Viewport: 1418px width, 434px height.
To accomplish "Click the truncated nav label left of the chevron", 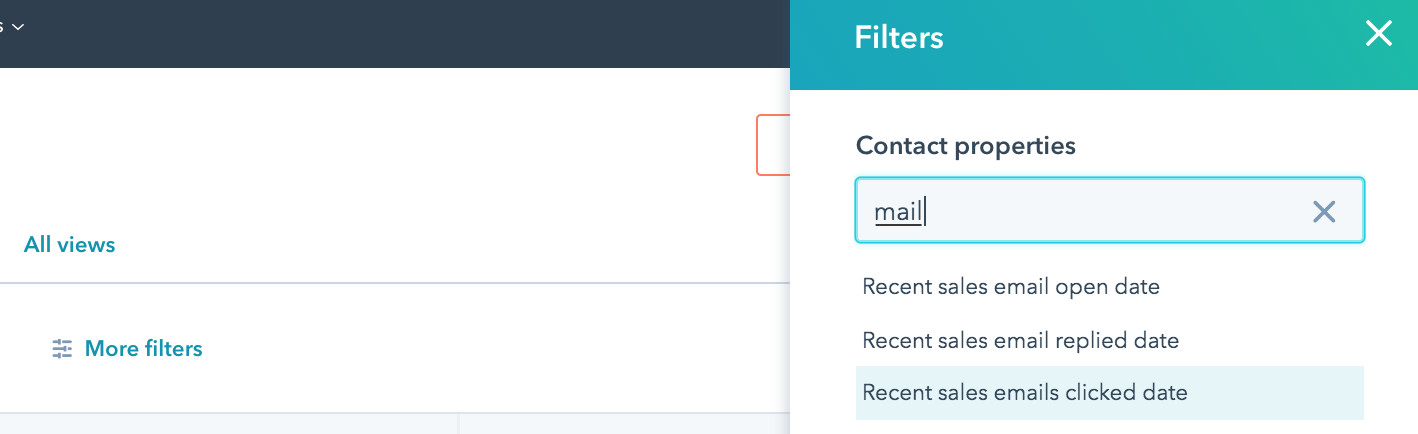I will point(3,26).
